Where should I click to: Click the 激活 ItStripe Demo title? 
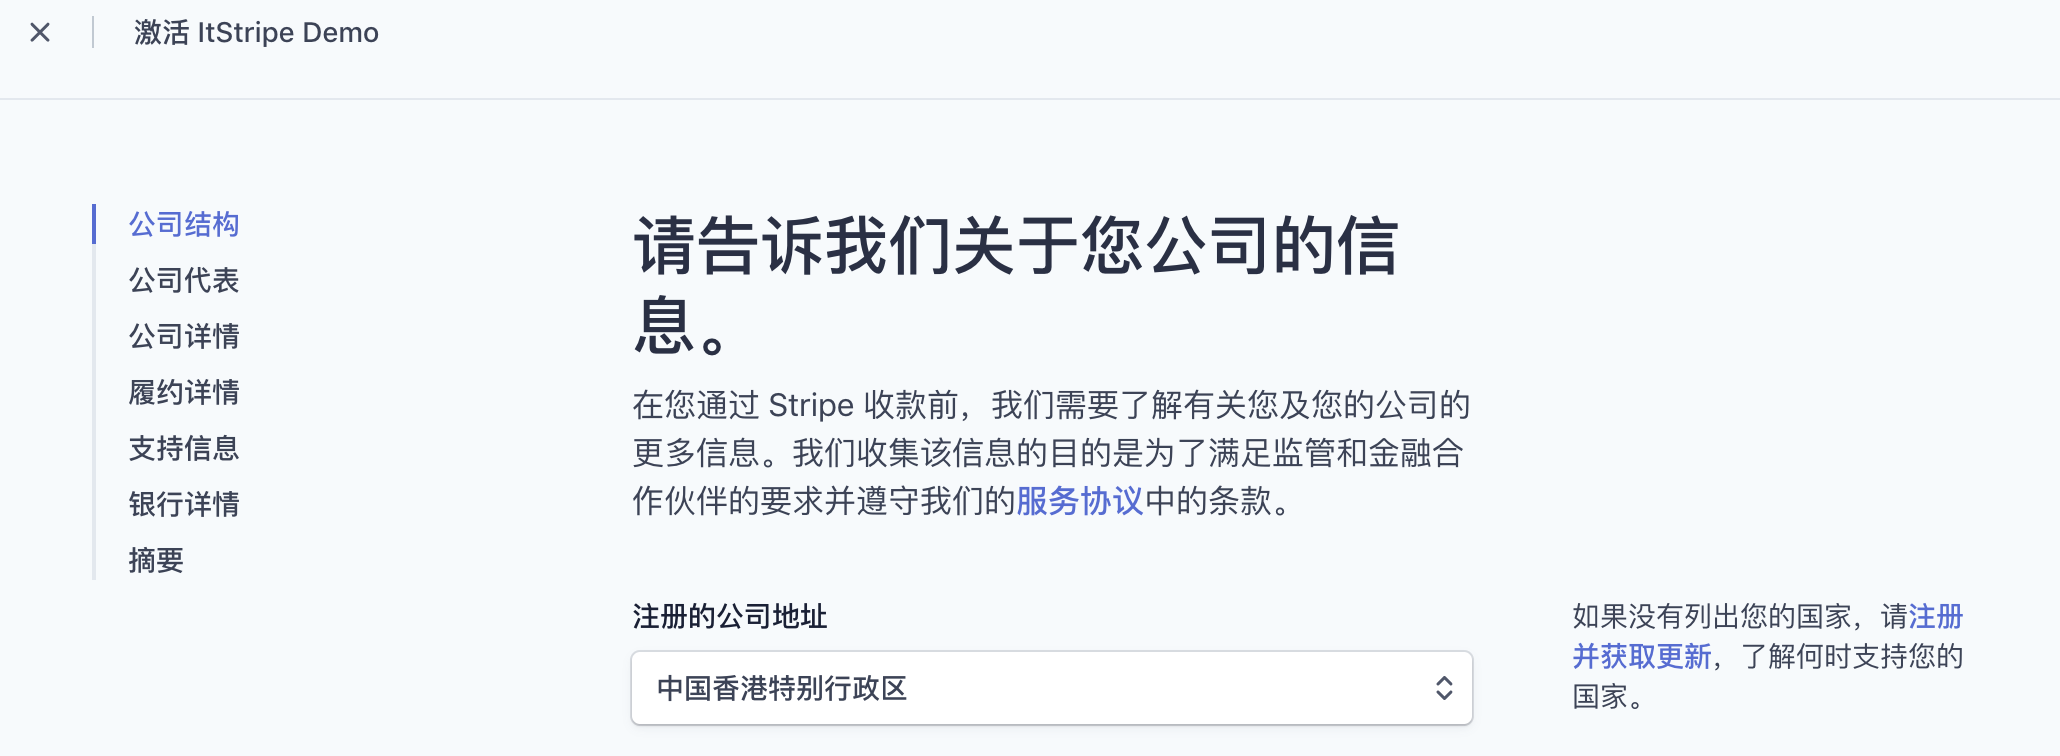[256, 33]
